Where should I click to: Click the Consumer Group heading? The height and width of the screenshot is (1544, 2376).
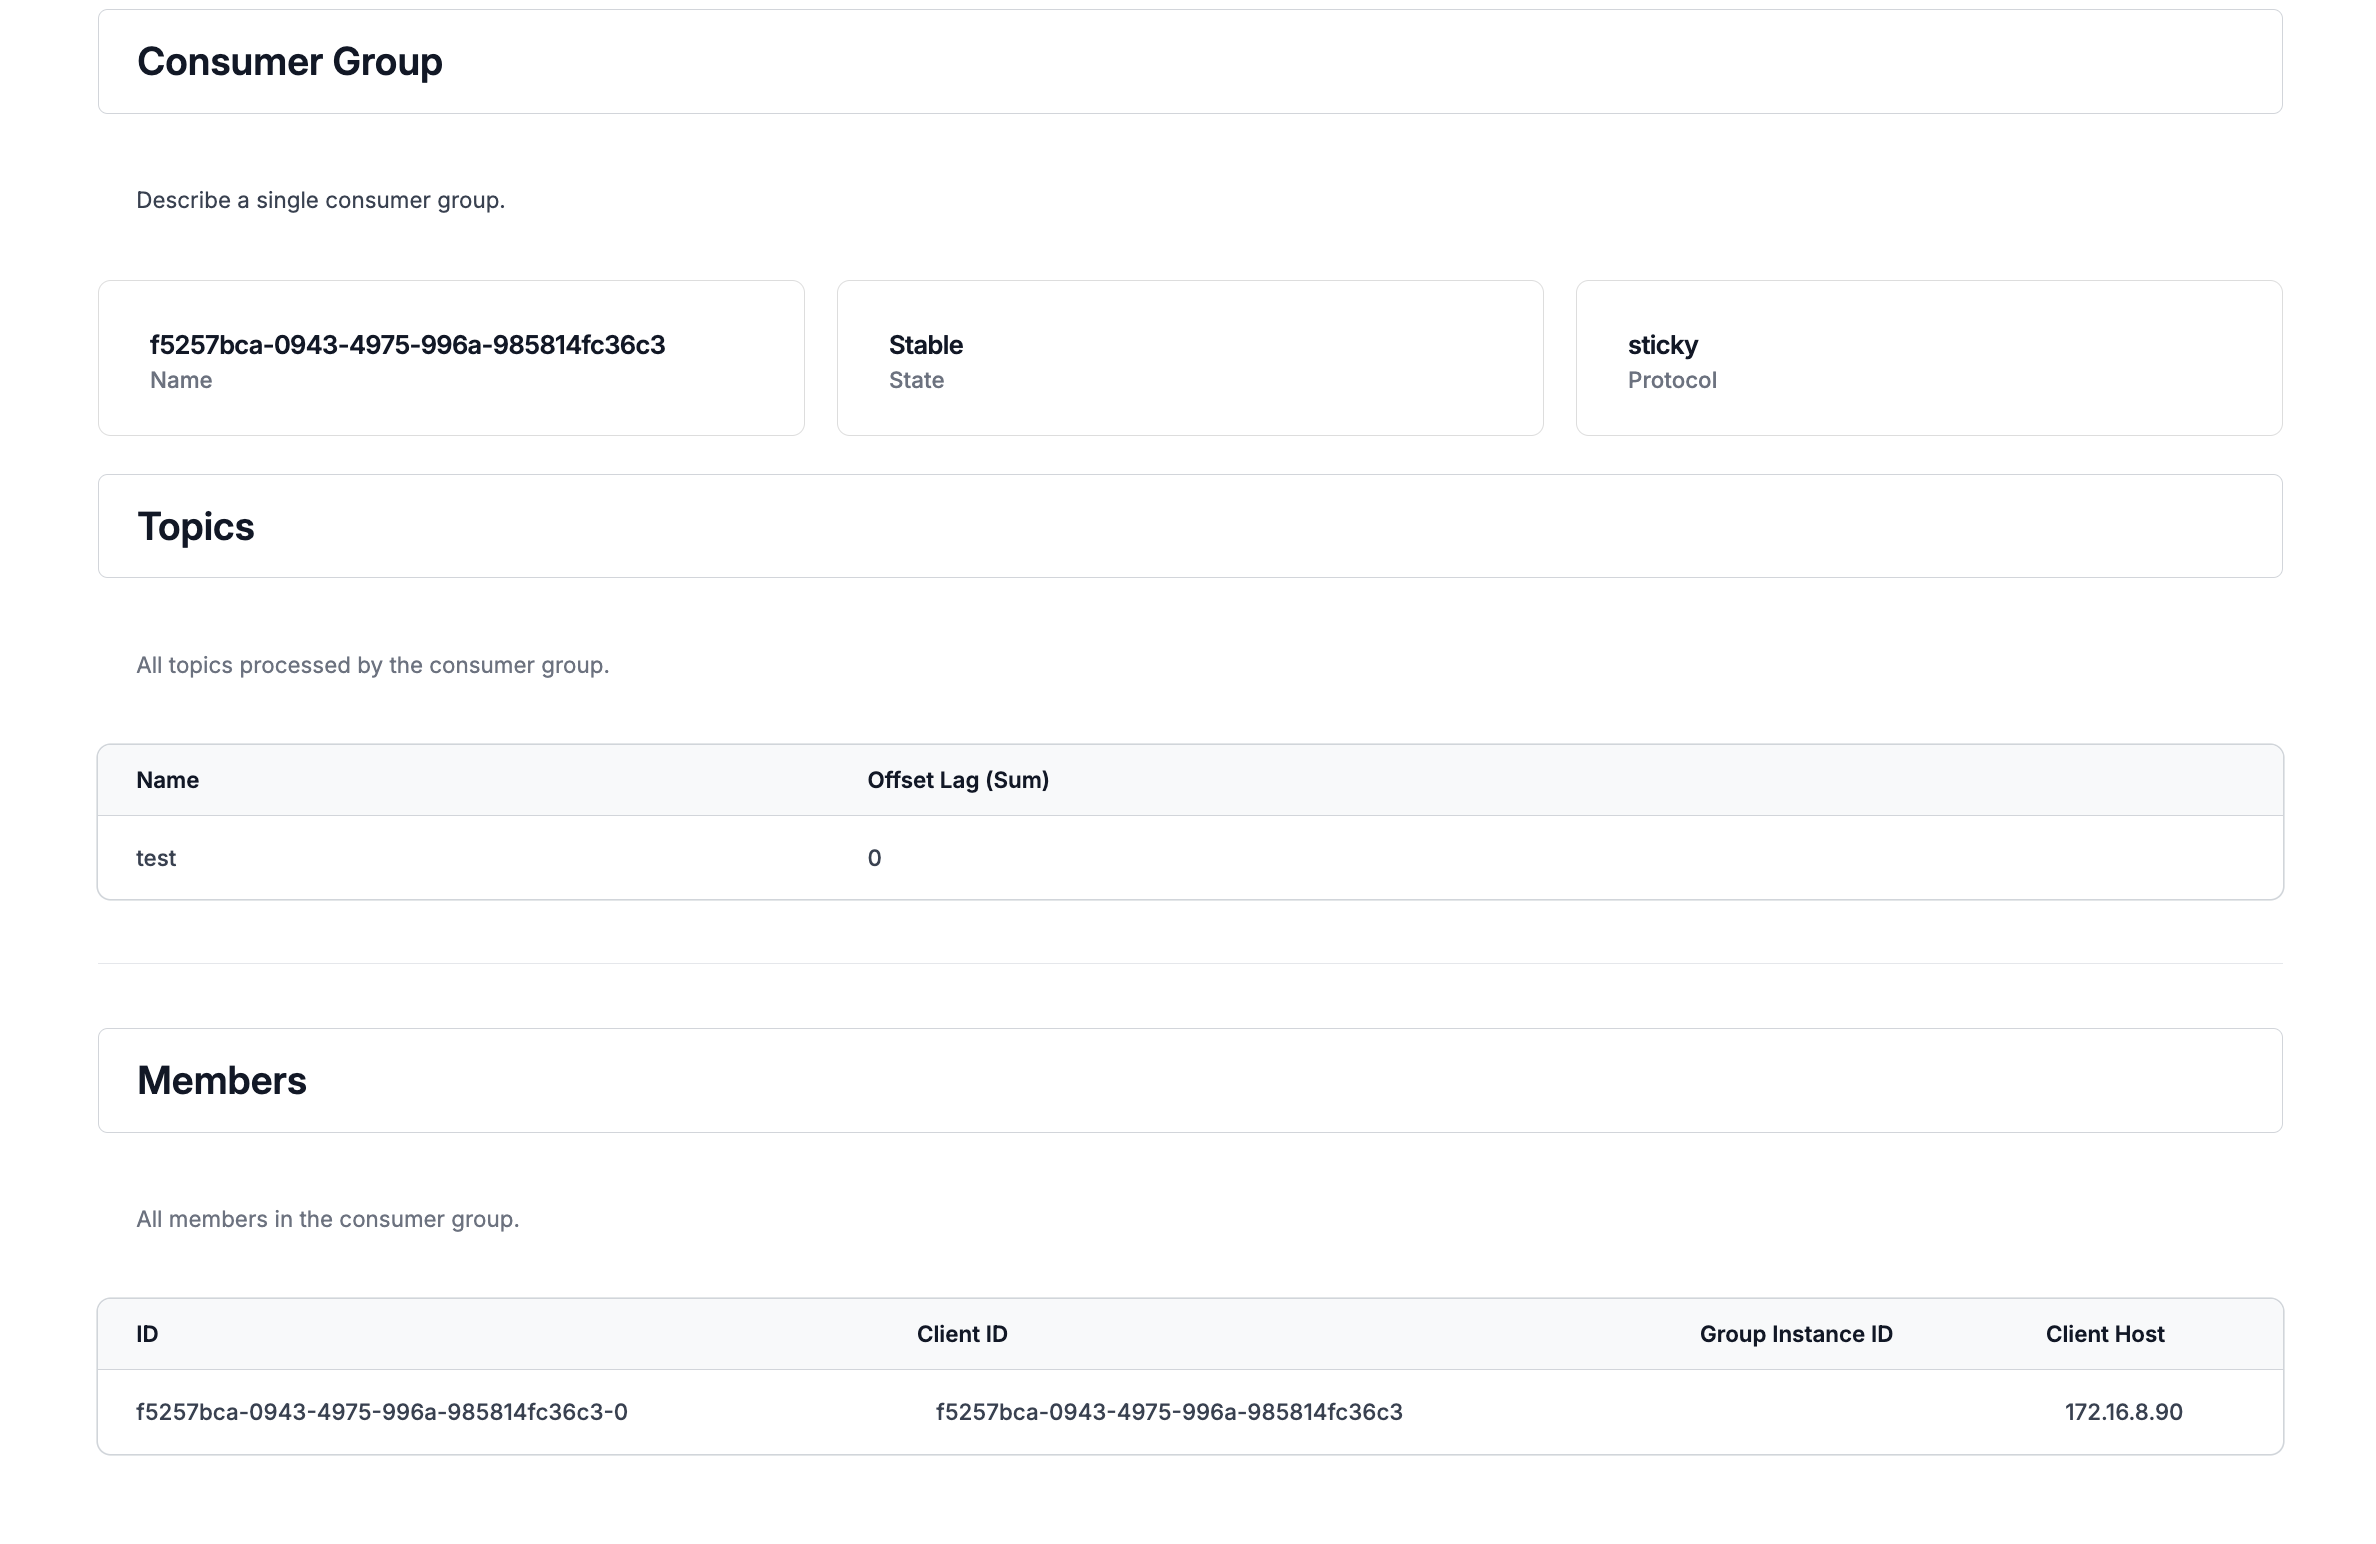point(289,62)
